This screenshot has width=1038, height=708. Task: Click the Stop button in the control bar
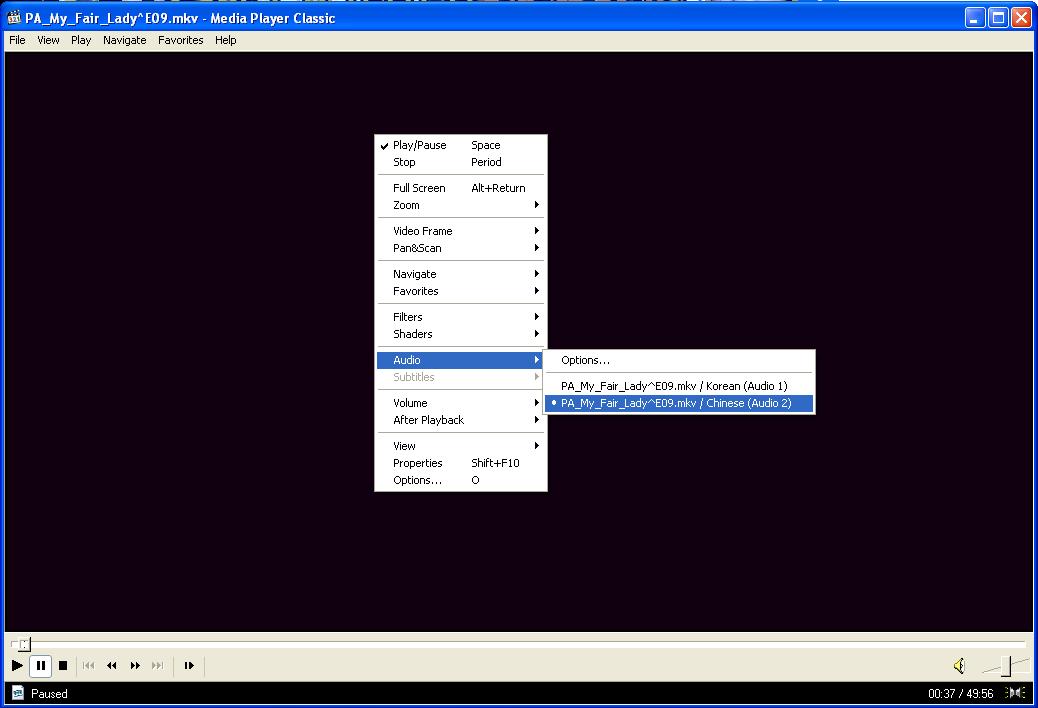pyautogui.click(x=63, y=666)
